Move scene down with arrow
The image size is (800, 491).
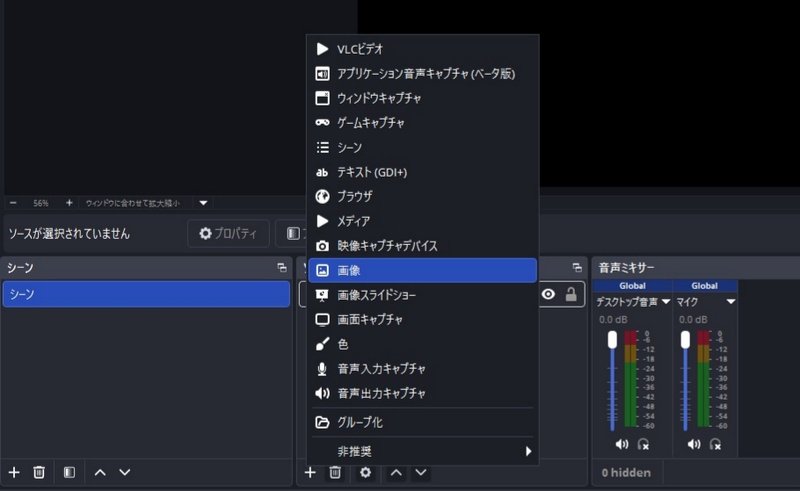pos(124,472)
